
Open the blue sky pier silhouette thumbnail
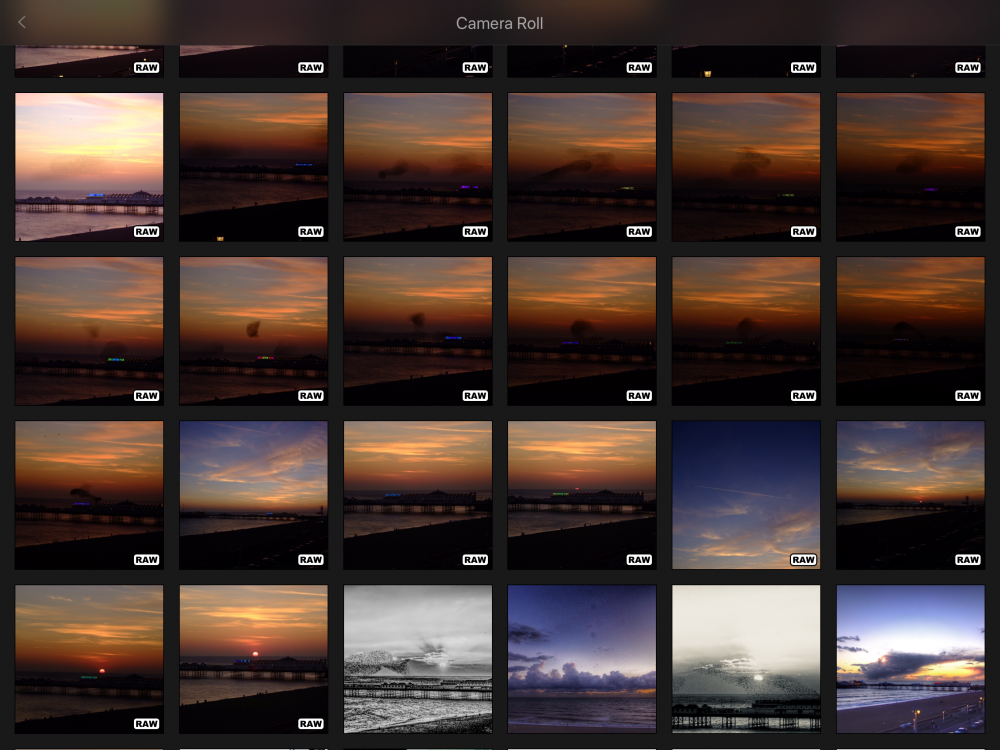(253, 490)
